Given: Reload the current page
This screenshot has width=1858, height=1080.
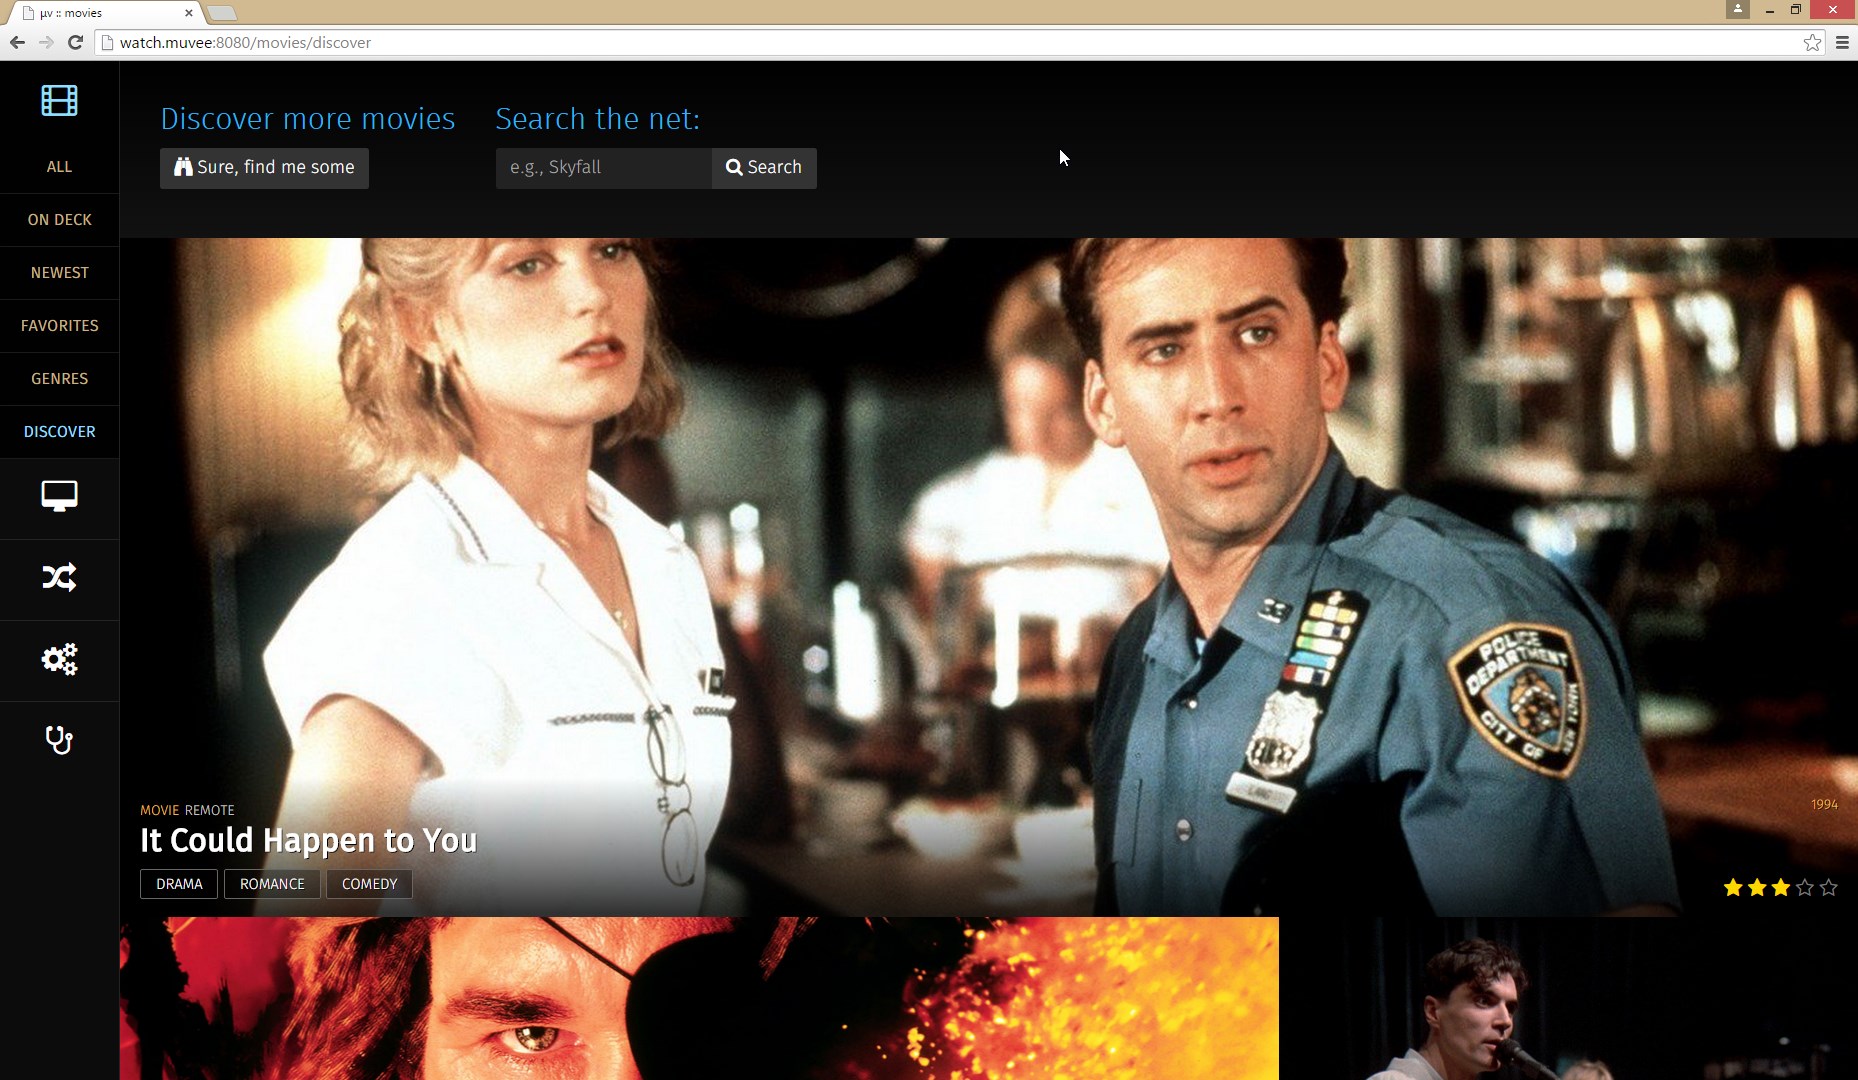Looking at the screenshot, I should coord(75,42).
